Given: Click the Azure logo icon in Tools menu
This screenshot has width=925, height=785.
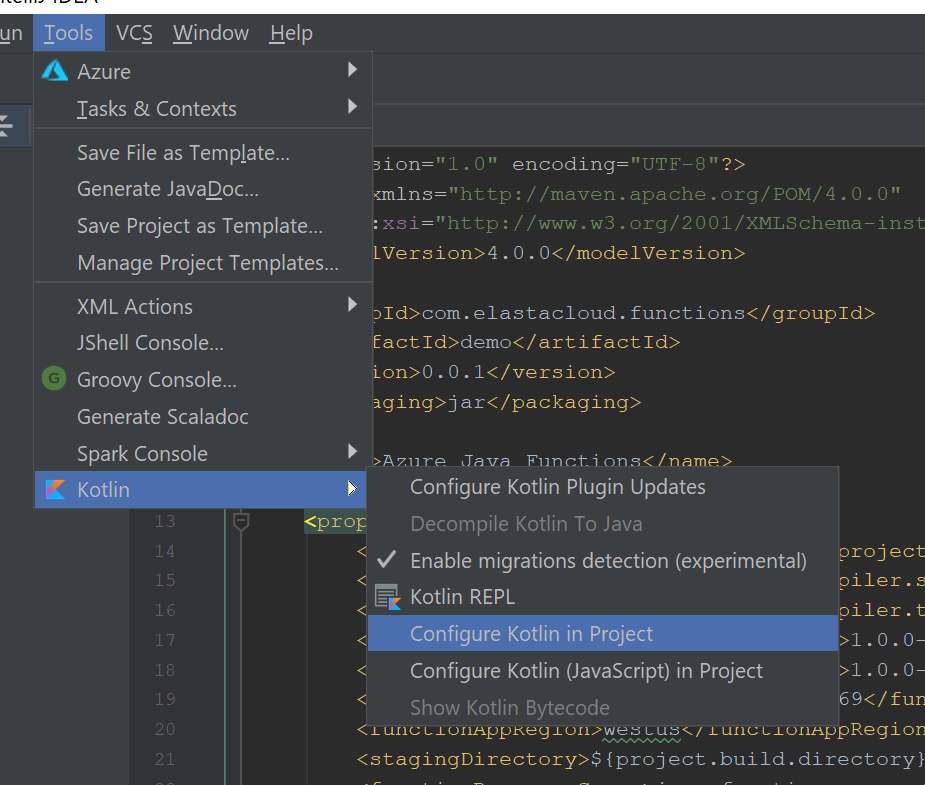Looking at the screenshot, I should point(55,71).
